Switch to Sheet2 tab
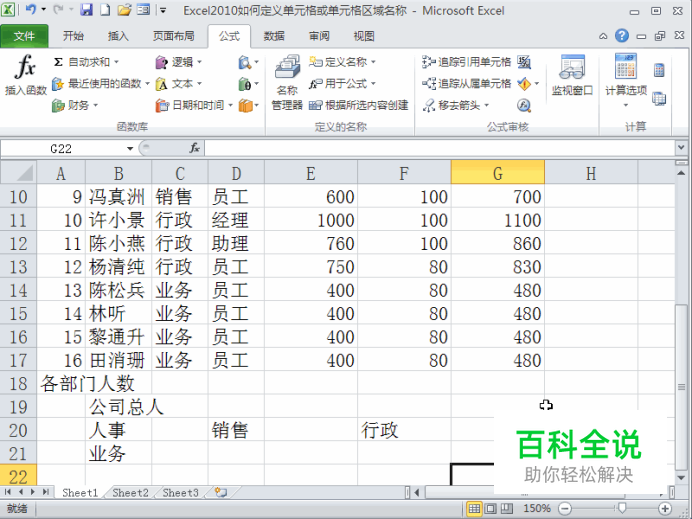 pos(130,493)
